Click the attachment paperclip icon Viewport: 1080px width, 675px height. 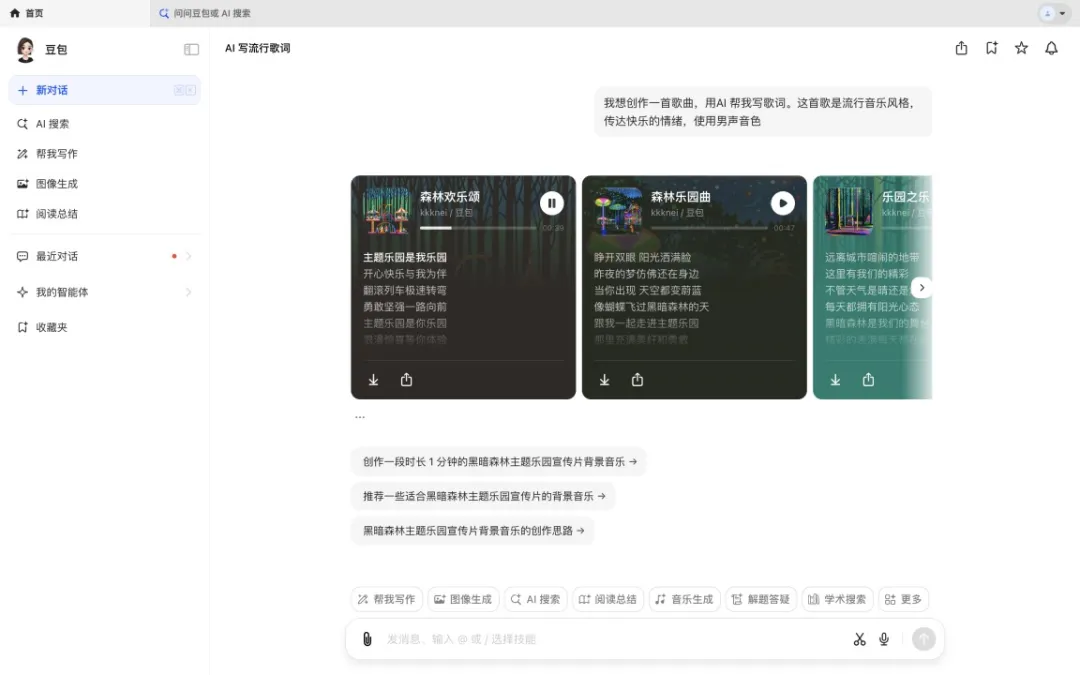tap(367, 639)
